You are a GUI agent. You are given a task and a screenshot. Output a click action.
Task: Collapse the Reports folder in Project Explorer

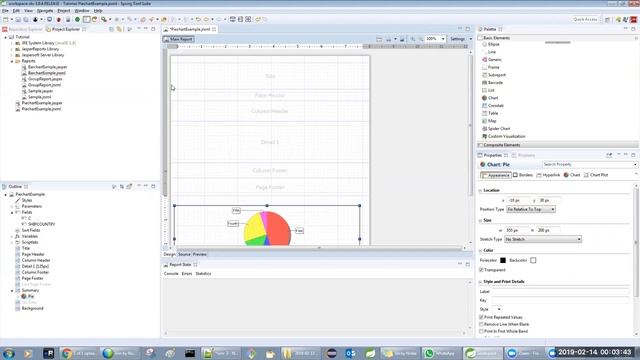click(x=12, y=61)
